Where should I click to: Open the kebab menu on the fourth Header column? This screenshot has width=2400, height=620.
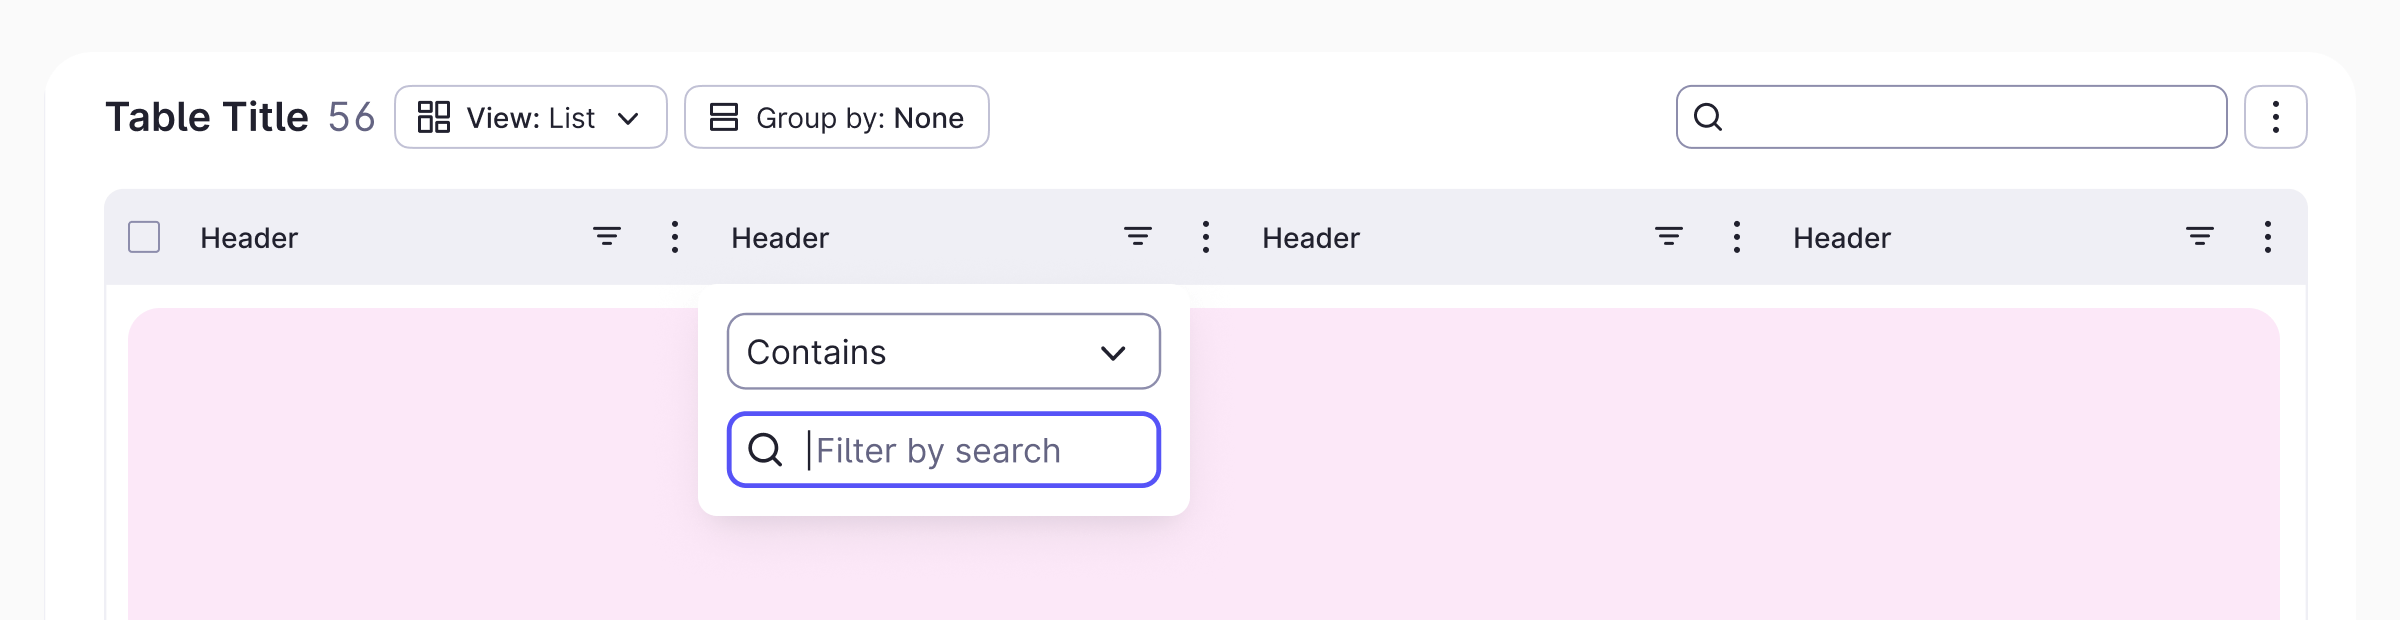tap(2268, 238)
